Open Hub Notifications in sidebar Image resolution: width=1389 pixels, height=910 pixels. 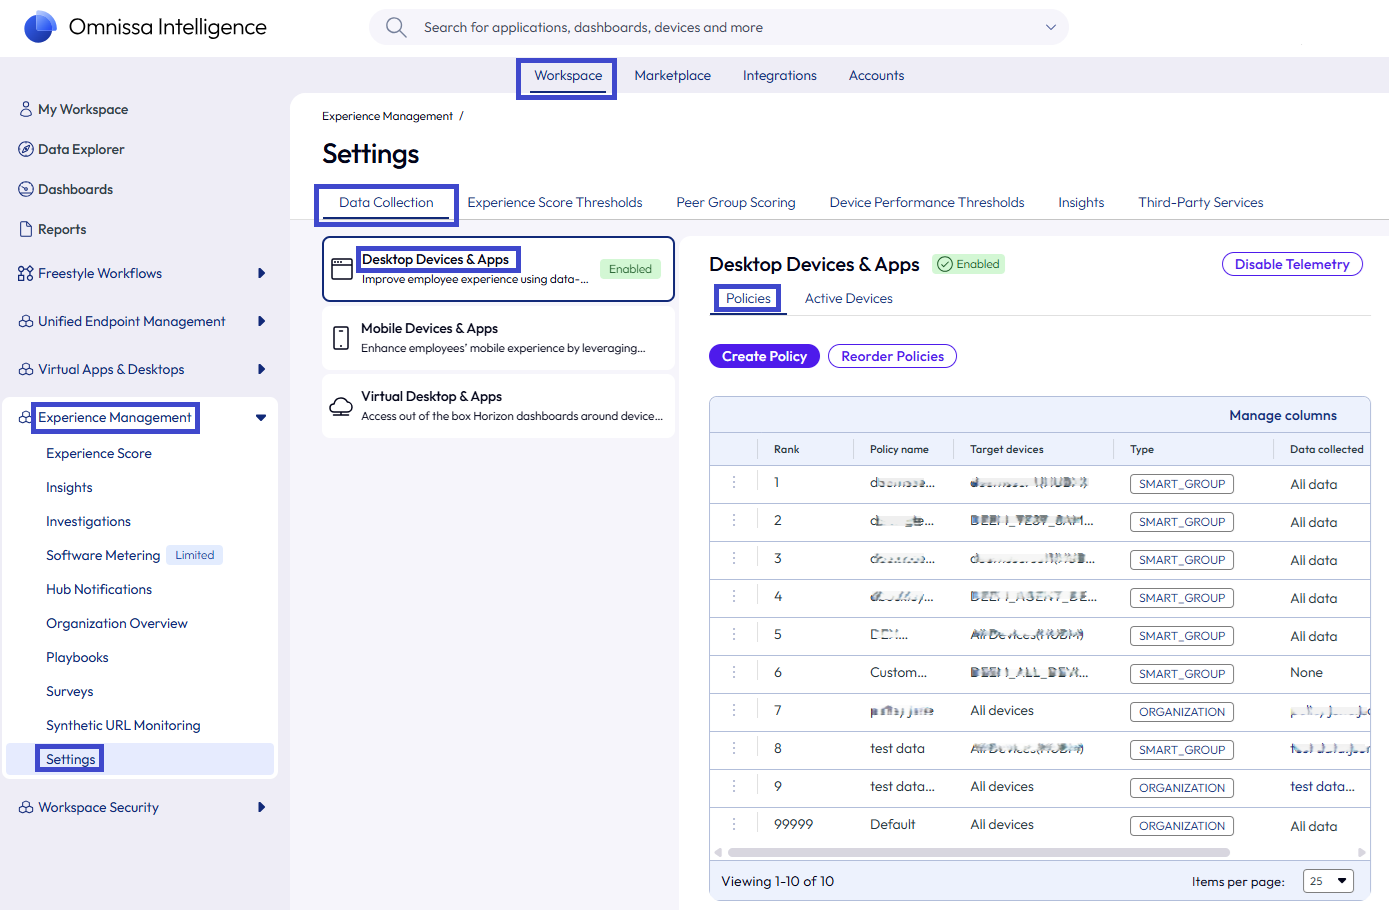point(99,589)
